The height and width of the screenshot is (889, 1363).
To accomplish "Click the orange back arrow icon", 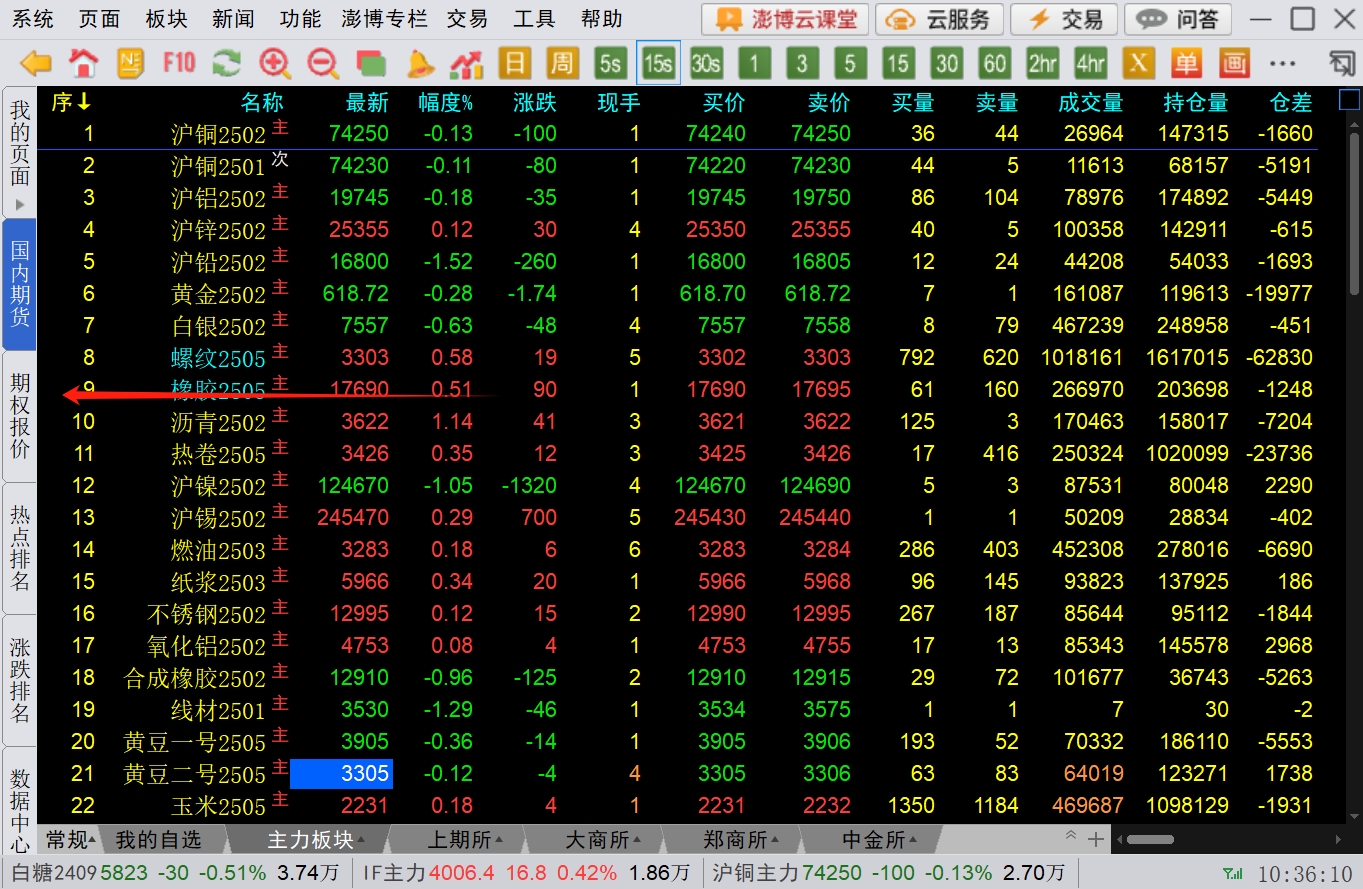I will pyautogui.click(x=36, y=64).
